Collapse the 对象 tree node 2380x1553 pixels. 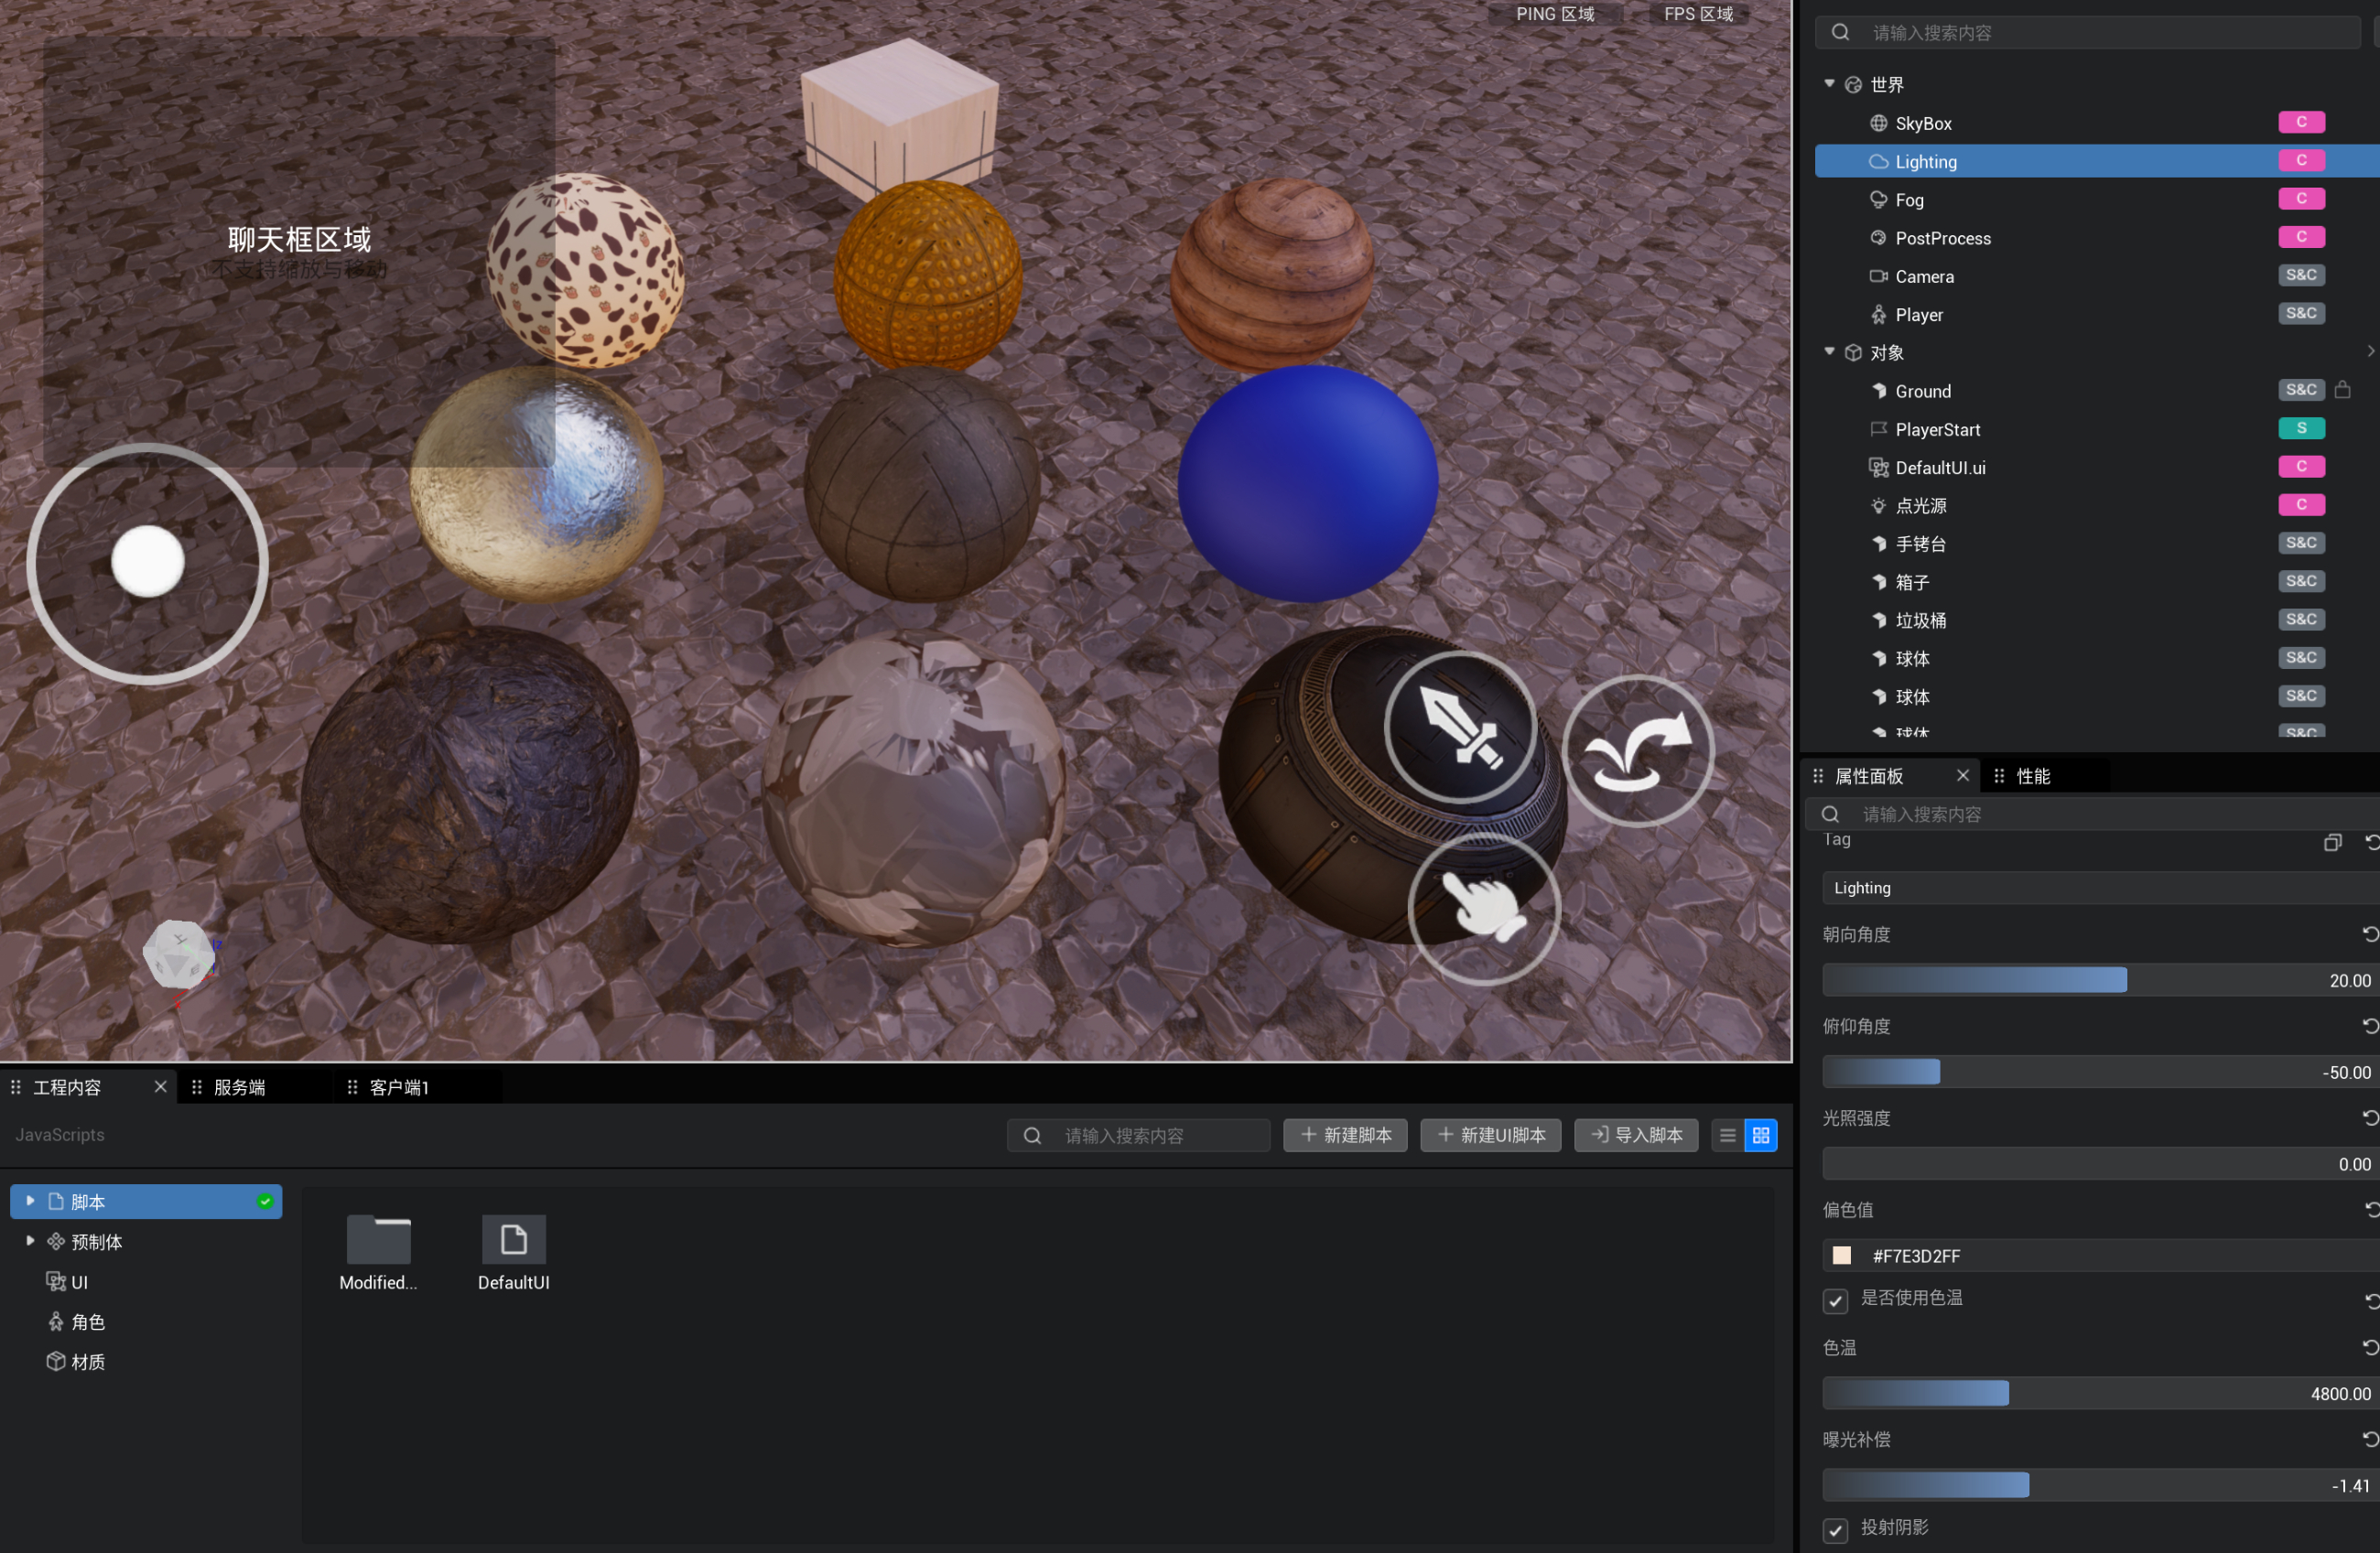(1829, 352)
